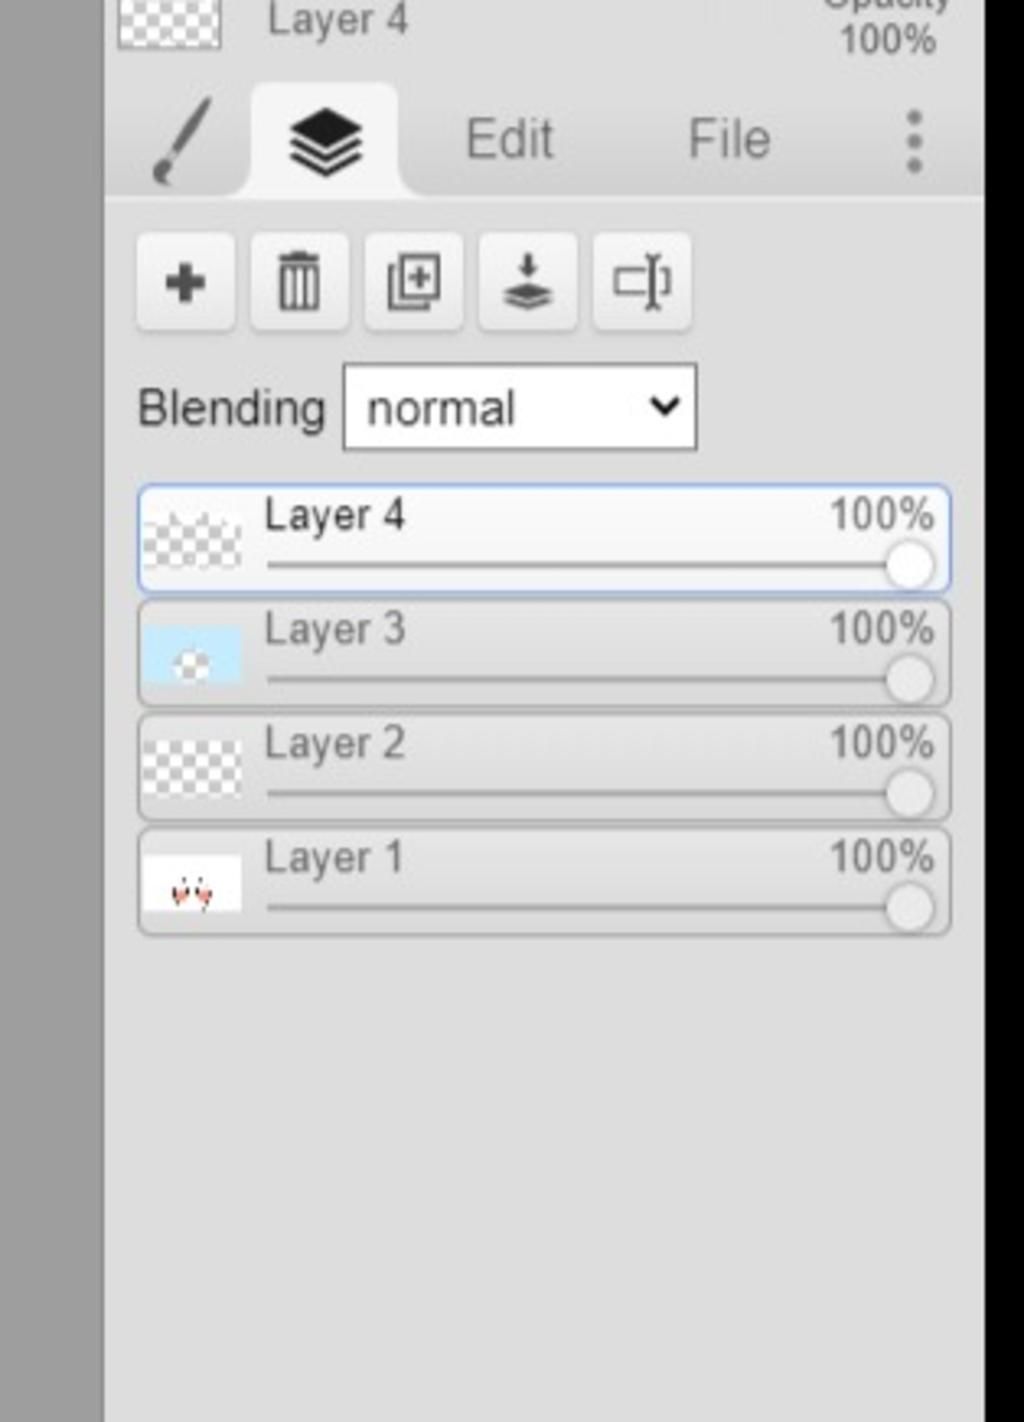Viewport: 1024px width, 1422px height.
Task: Click the Layer 2 opacity slider handle
Action: pyautogui.click(x=910, y=794)
